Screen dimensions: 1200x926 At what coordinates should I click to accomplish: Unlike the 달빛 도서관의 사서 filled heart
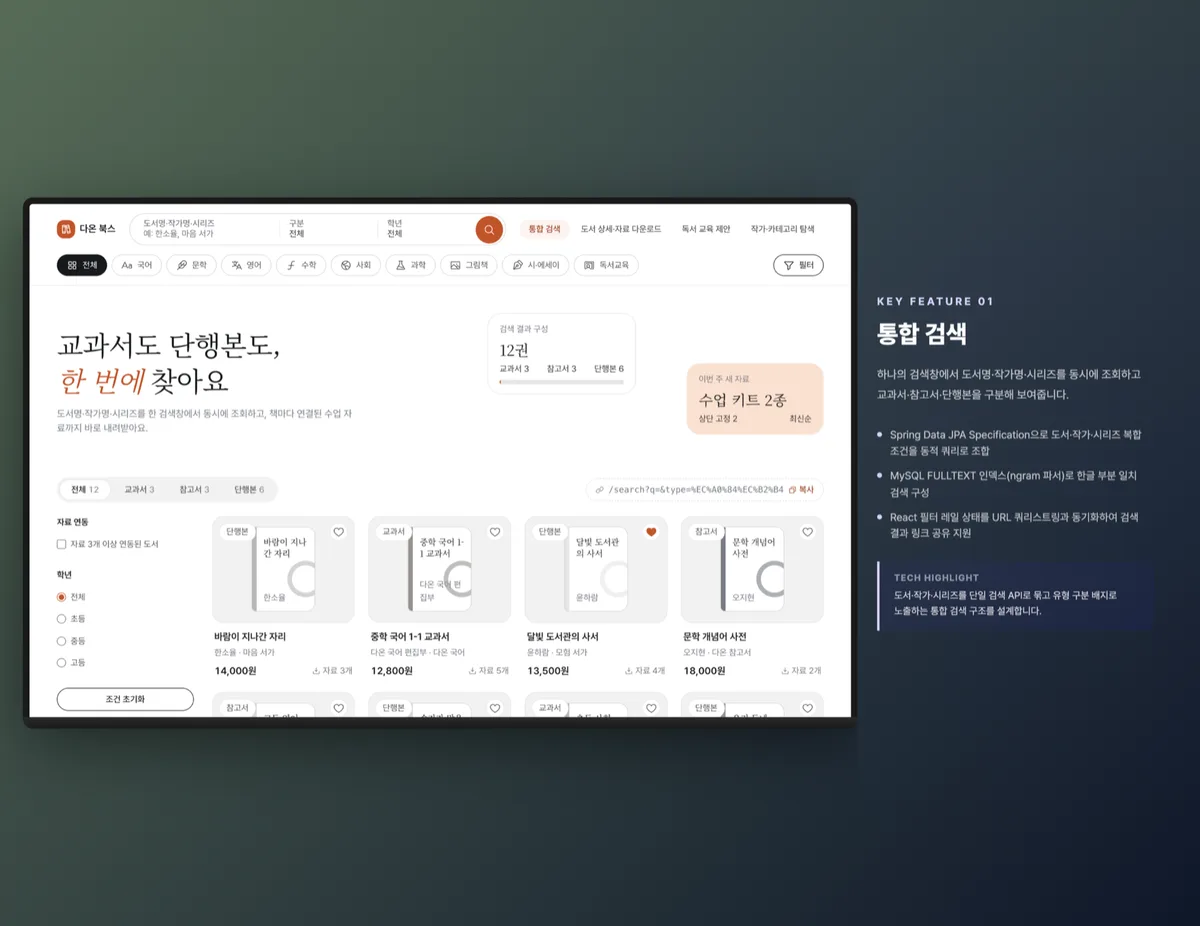(x=651, y=532)
